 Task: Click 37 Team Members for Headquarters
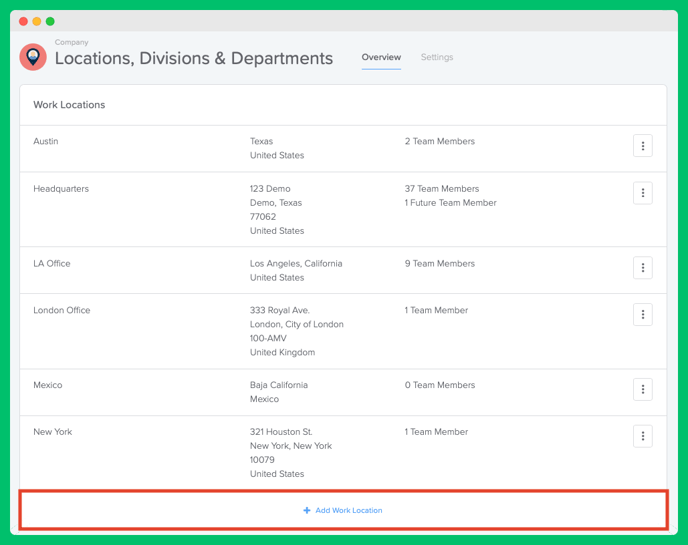coord(442,189)
